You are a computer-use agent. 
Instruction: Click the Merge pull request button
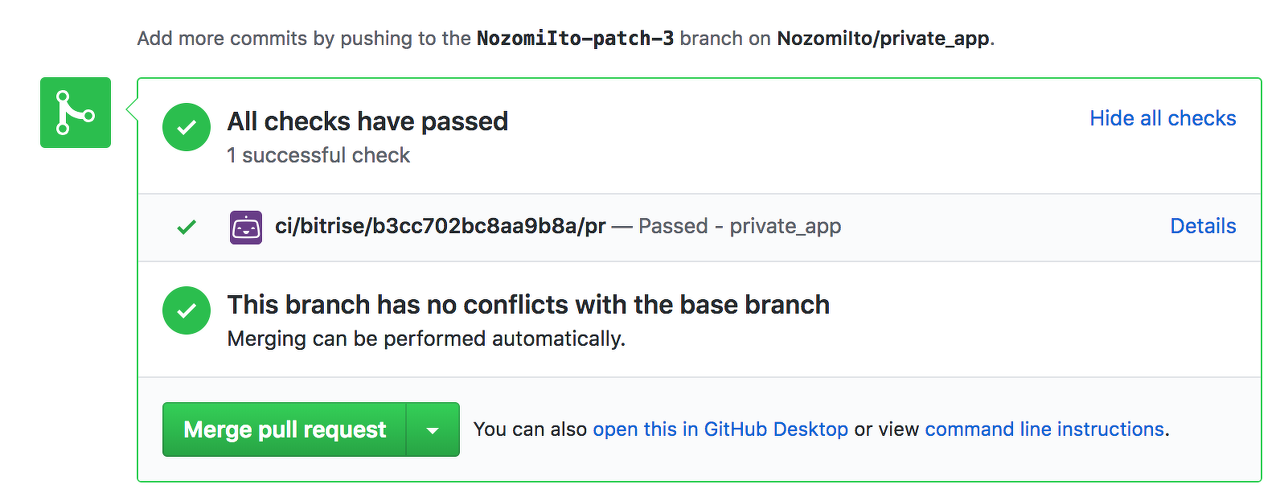(x=284, y=429)
